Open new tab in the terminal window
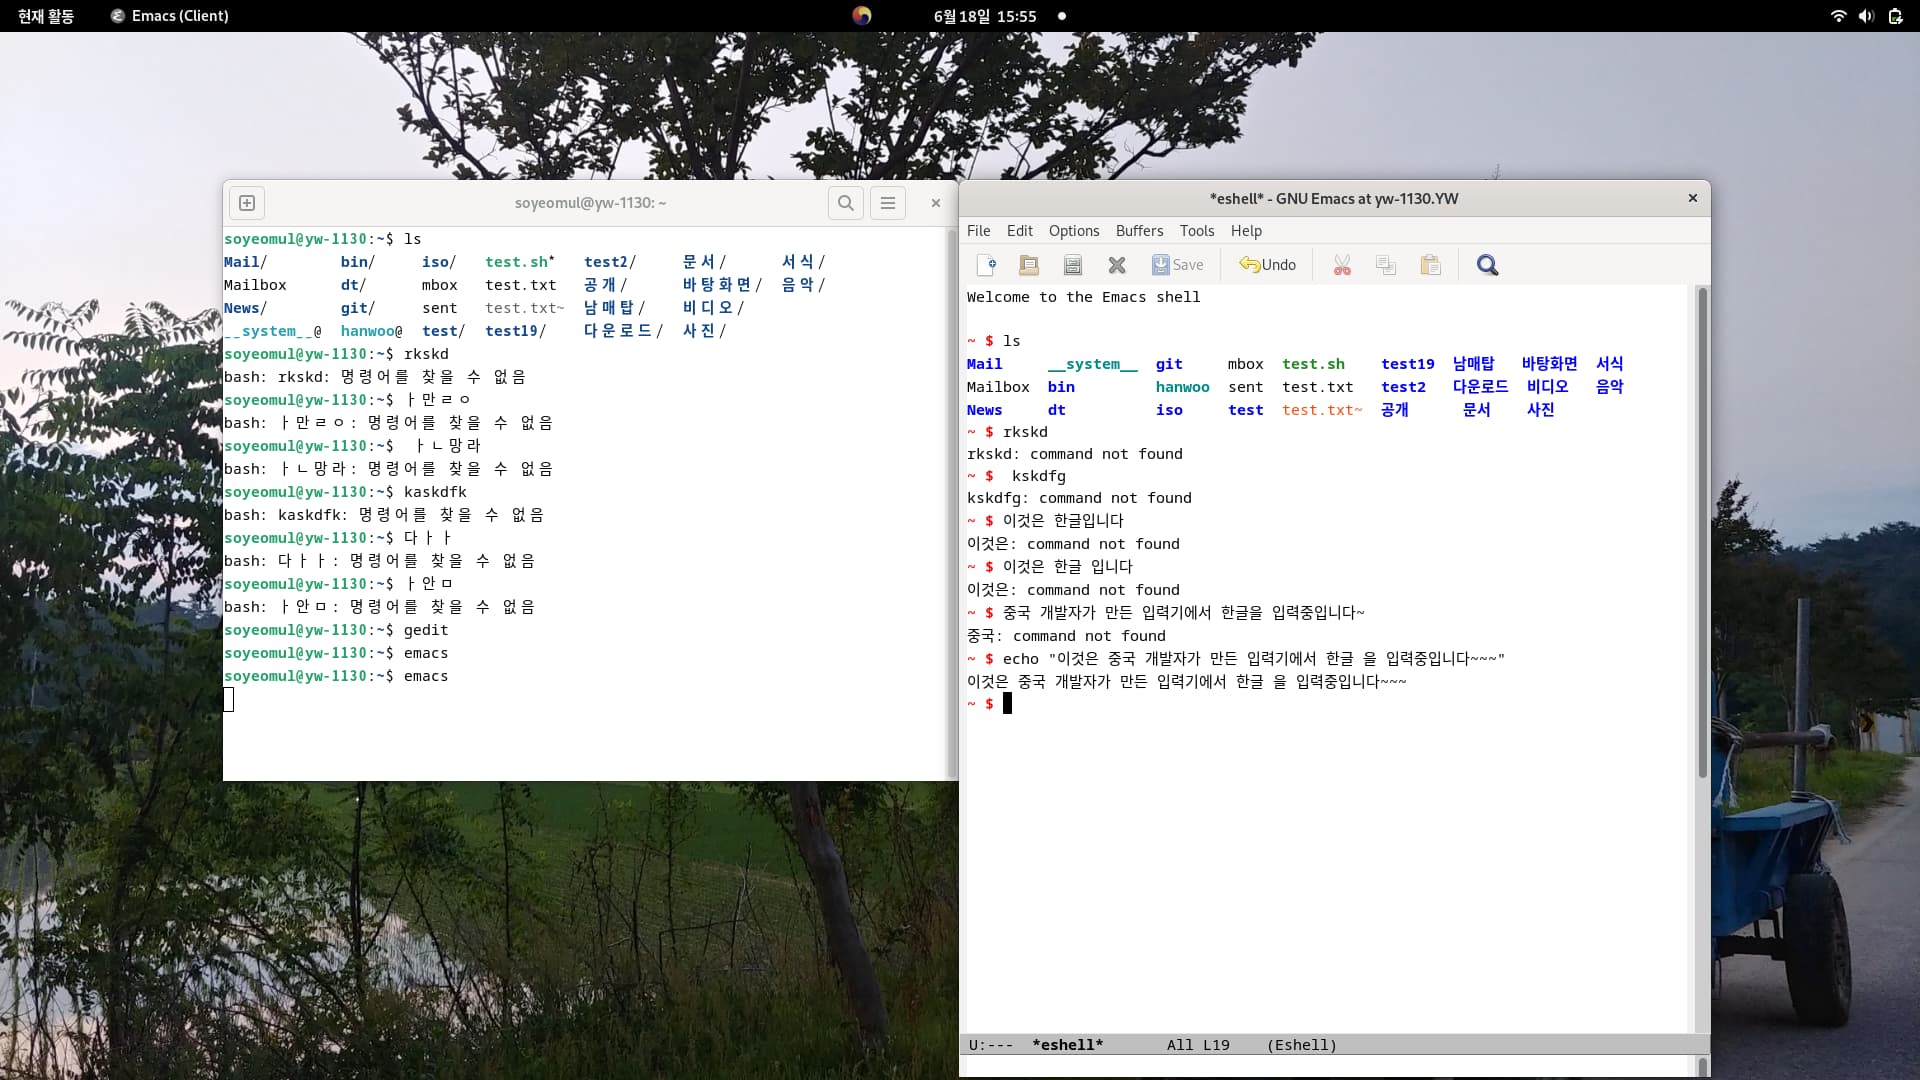Viewport: 1920px width, 1080px height. (x=247, y=203)
